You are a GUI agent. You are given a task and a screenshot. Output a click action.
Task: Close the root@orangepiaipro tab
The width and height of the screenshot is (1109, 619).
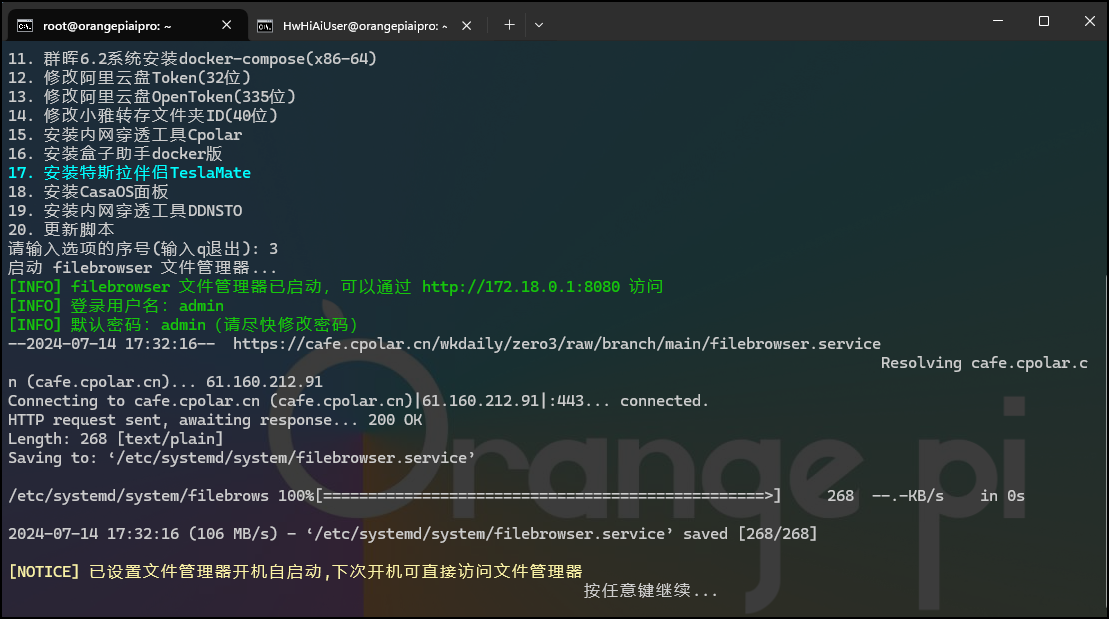(226, 25)
